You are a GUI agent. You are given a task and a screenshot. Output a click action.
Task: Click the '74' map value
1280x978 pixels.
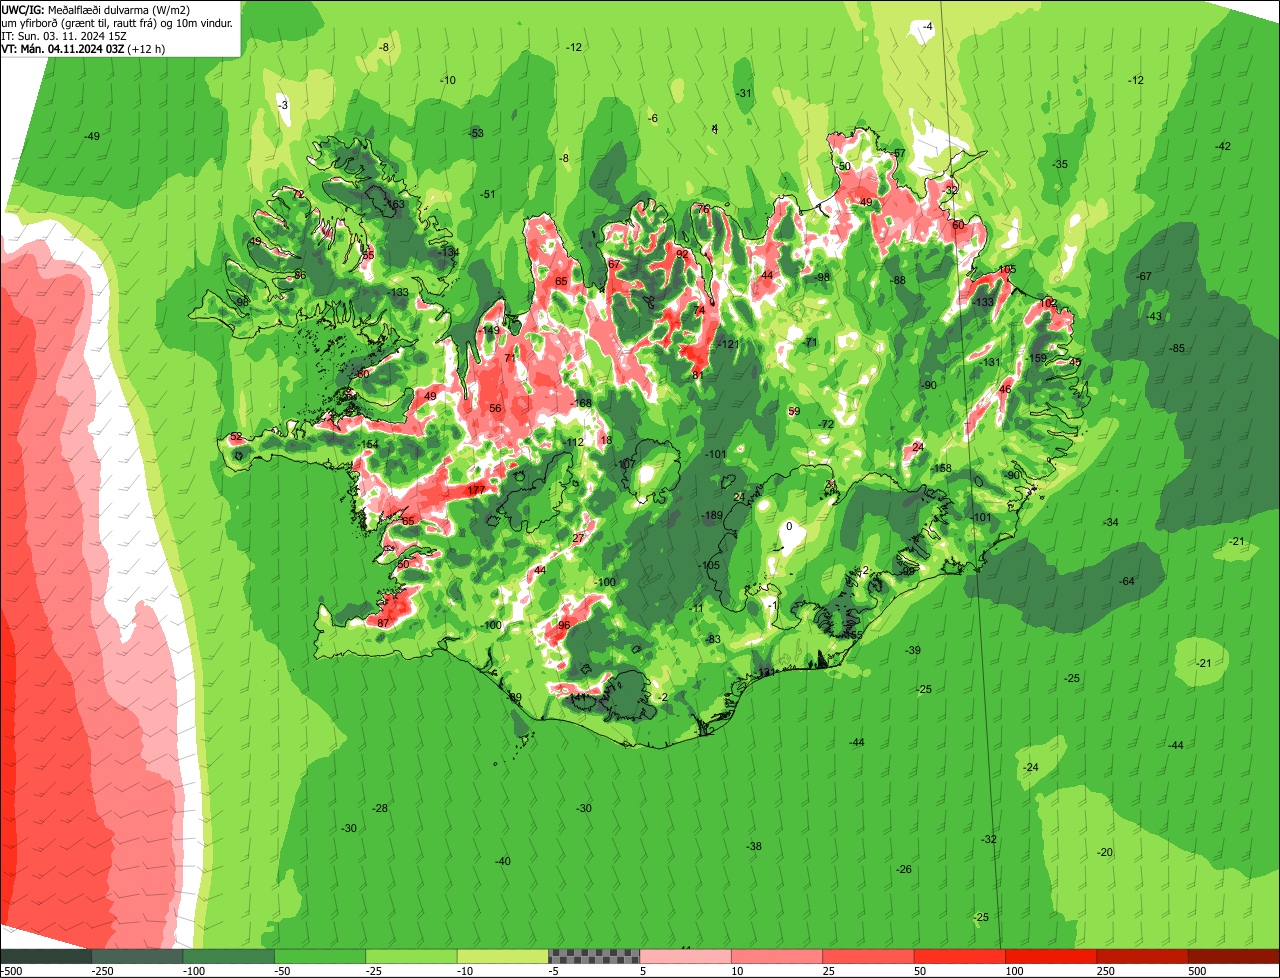[700, 310]
